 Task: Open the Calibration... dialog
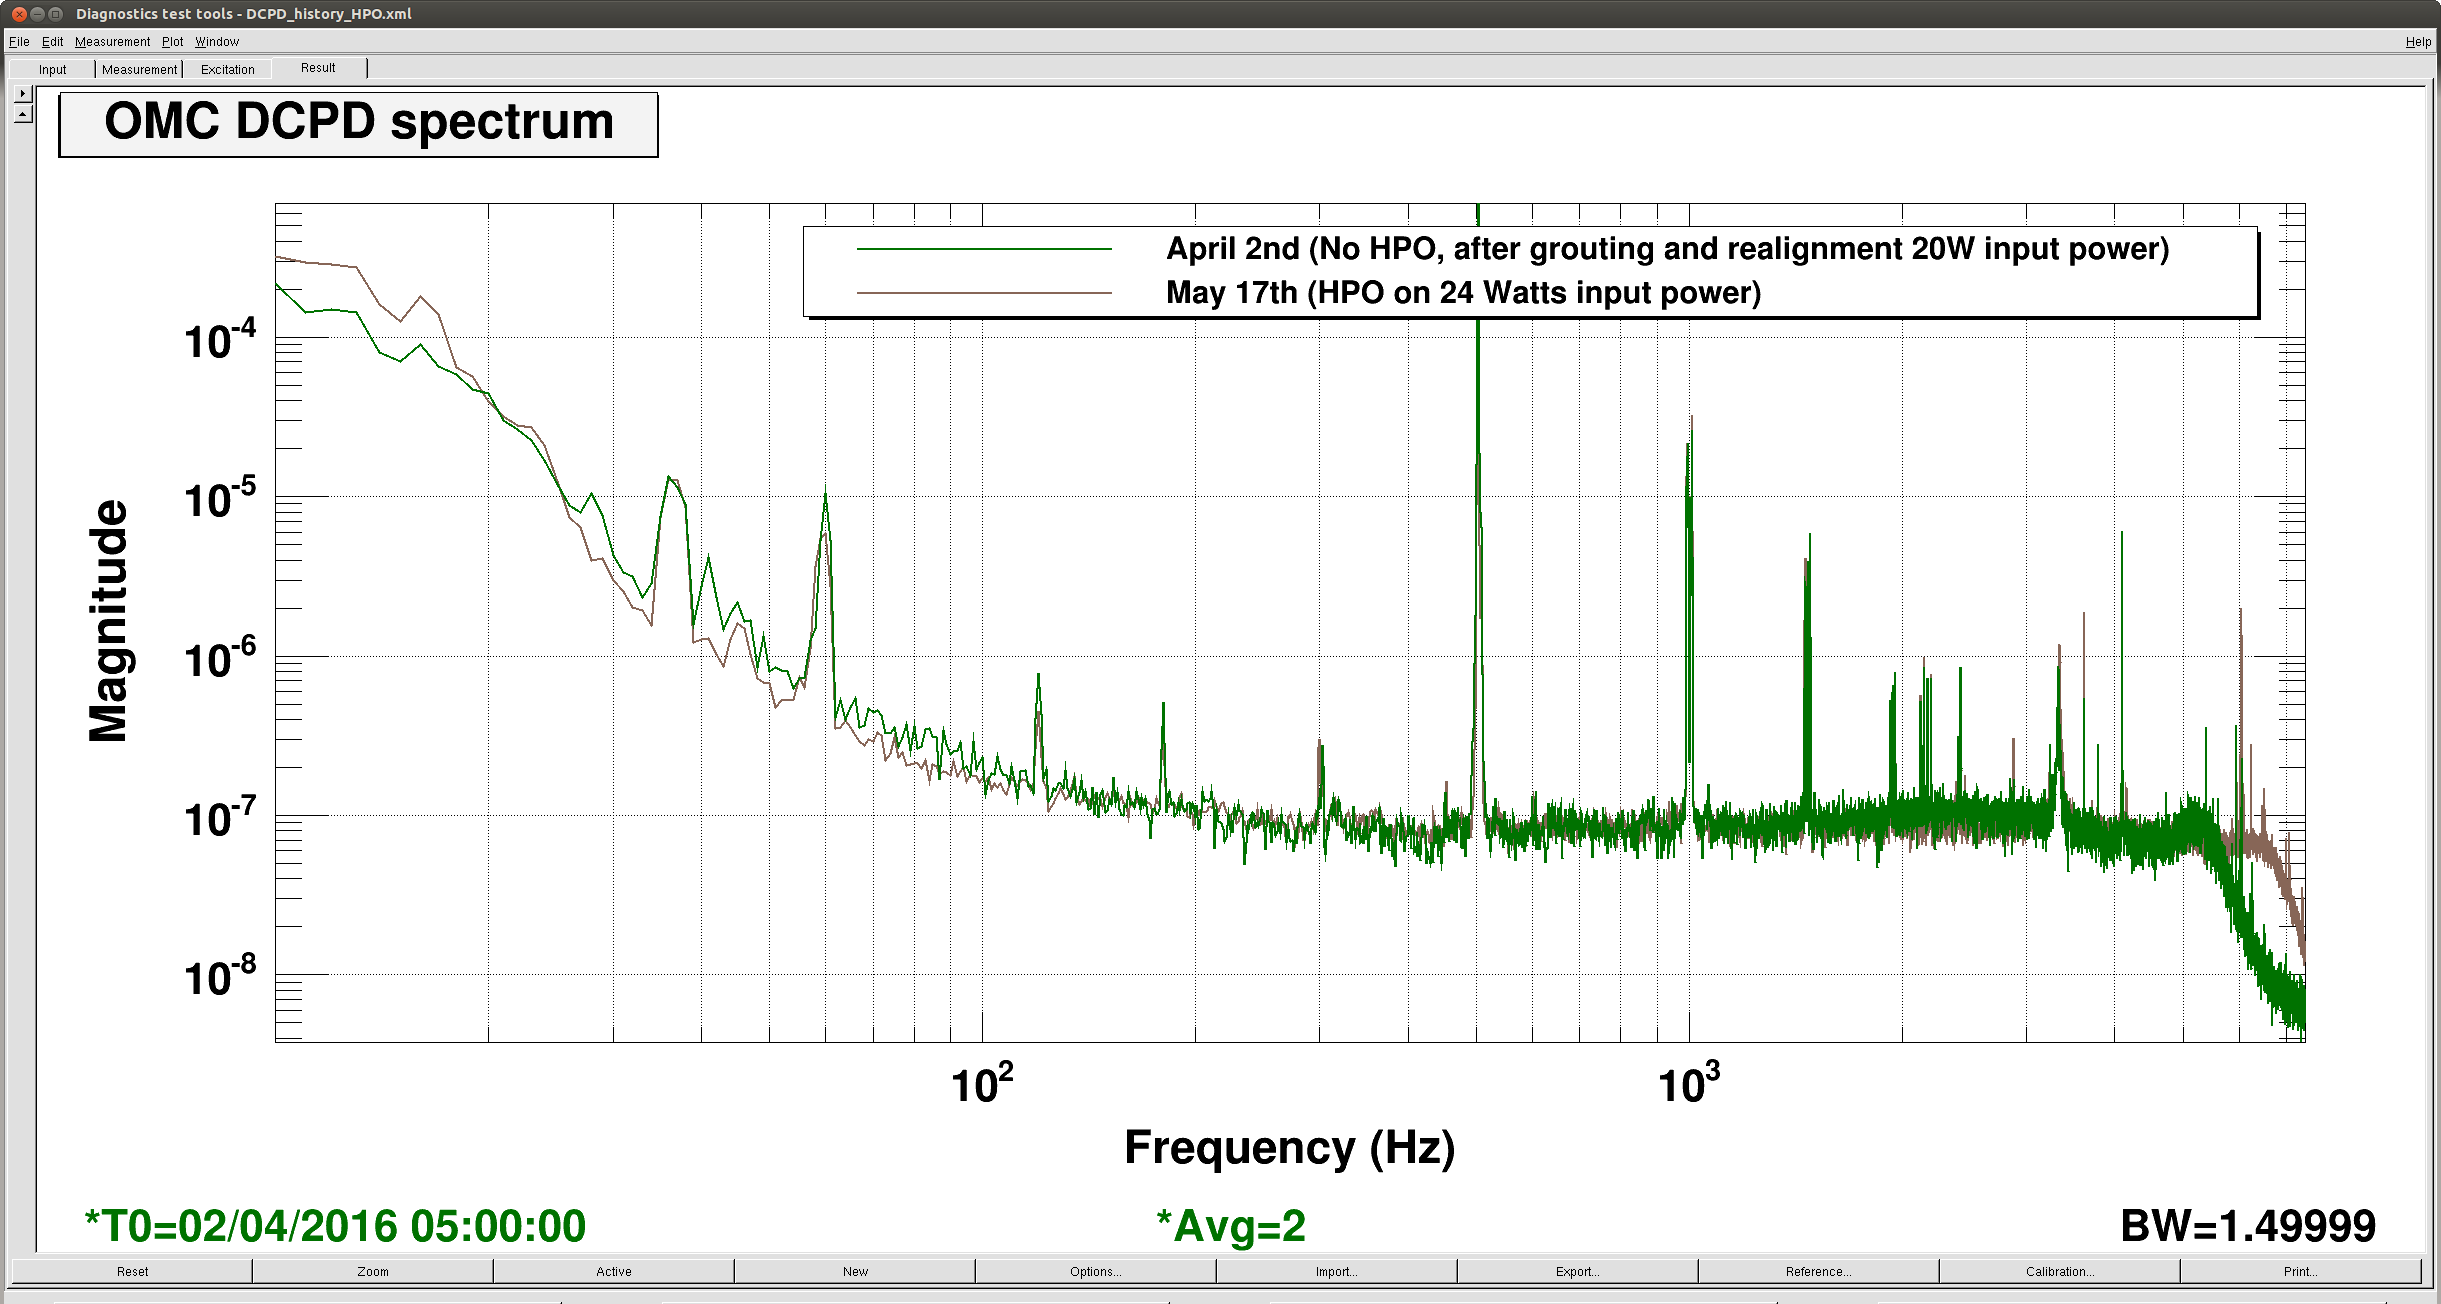click(x=2060, y=1271)
